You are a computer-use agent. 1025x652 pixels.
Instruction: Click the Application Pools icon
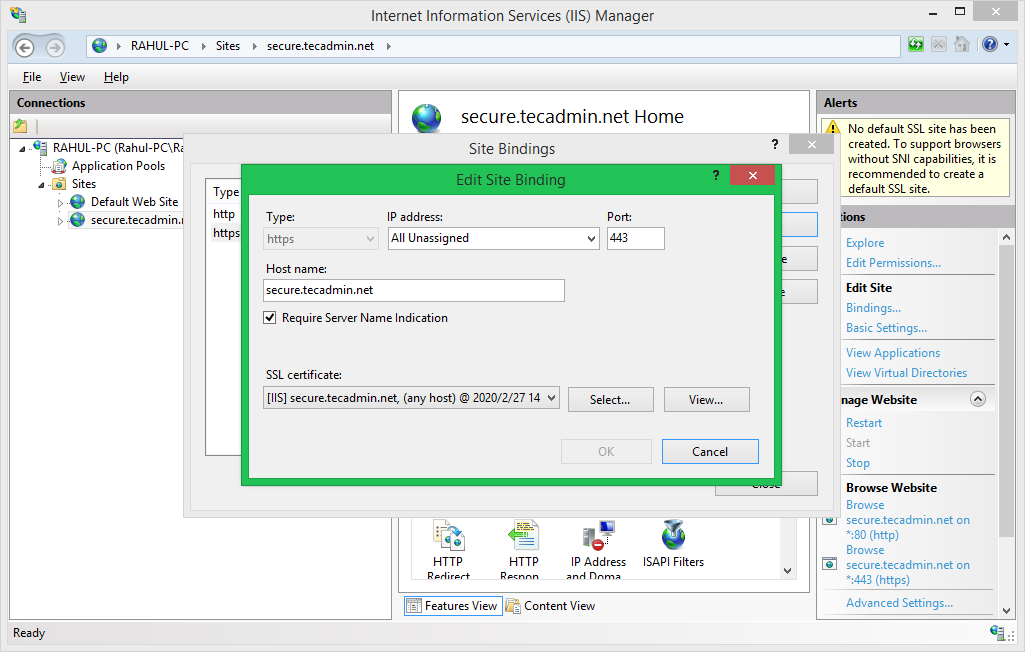click(x=59, y=165)
